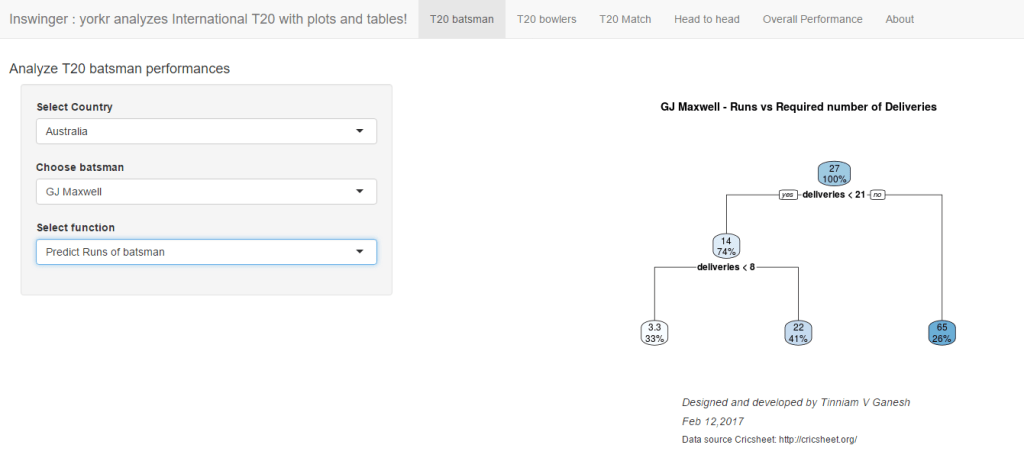The width and height of the screenshot is (1024, 474).
Task: Switch to the T20 batsman tab
Action: 461,19
